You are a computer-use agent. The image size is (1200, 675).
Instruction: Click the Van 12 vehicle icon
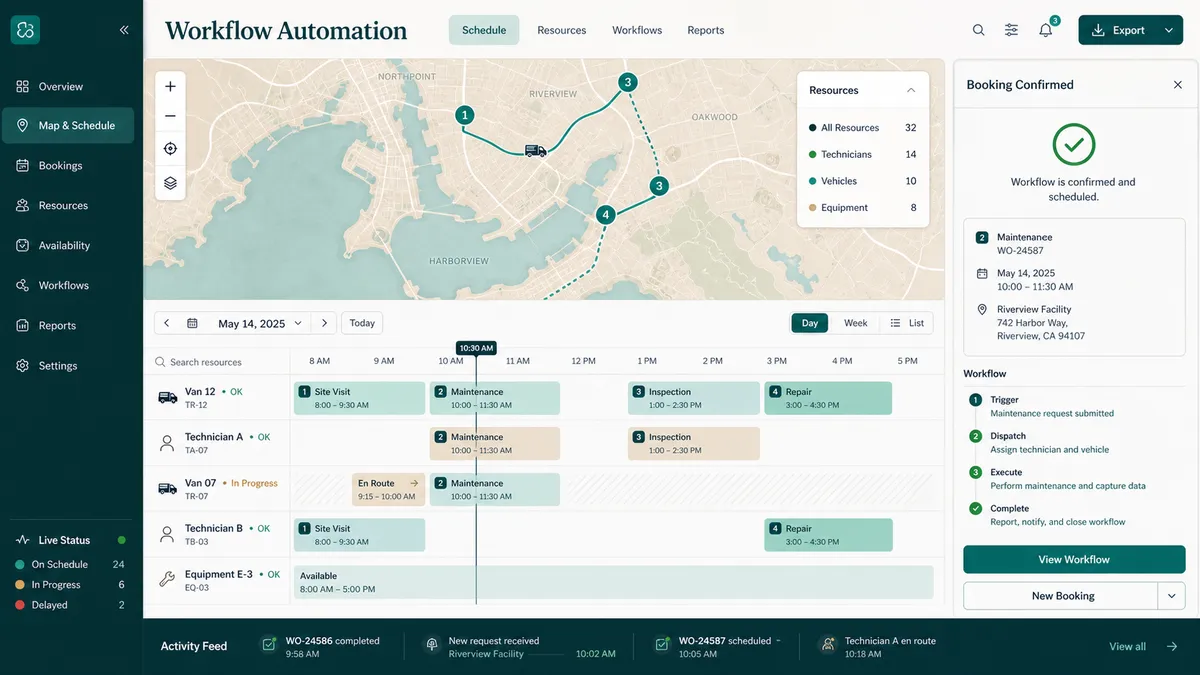(167, 397)
